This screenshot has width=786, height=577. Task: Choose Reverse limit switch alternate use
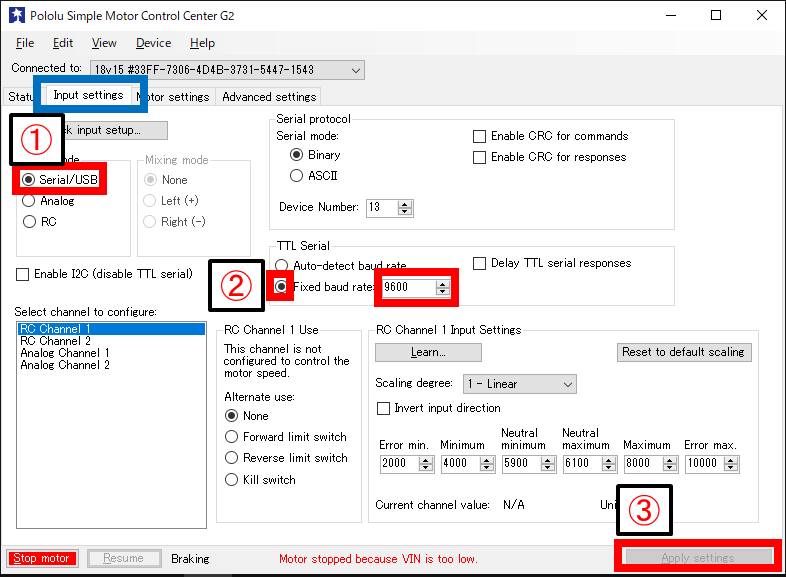click(x=286, y=458)
